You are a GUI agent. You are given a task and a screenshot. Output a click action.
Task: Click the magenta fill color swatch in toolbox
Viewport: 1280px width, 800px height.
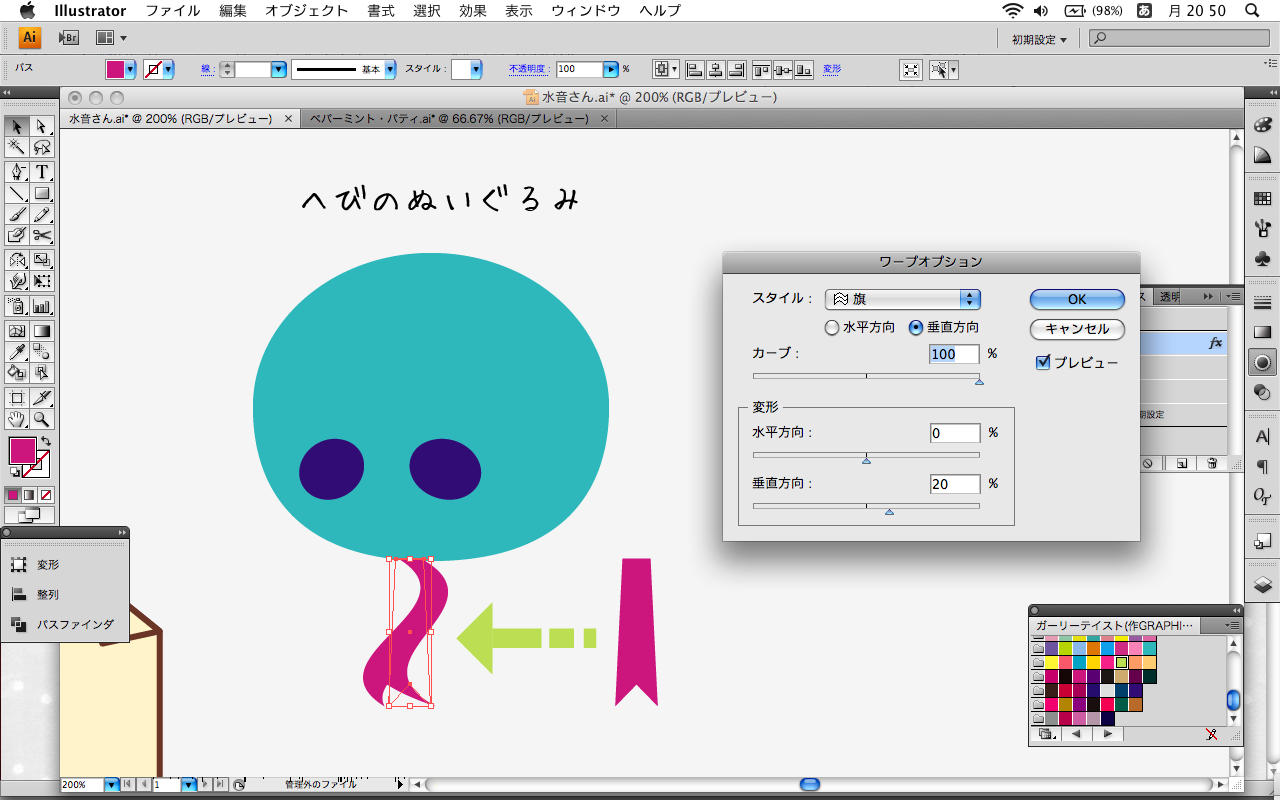coord(22,451)
